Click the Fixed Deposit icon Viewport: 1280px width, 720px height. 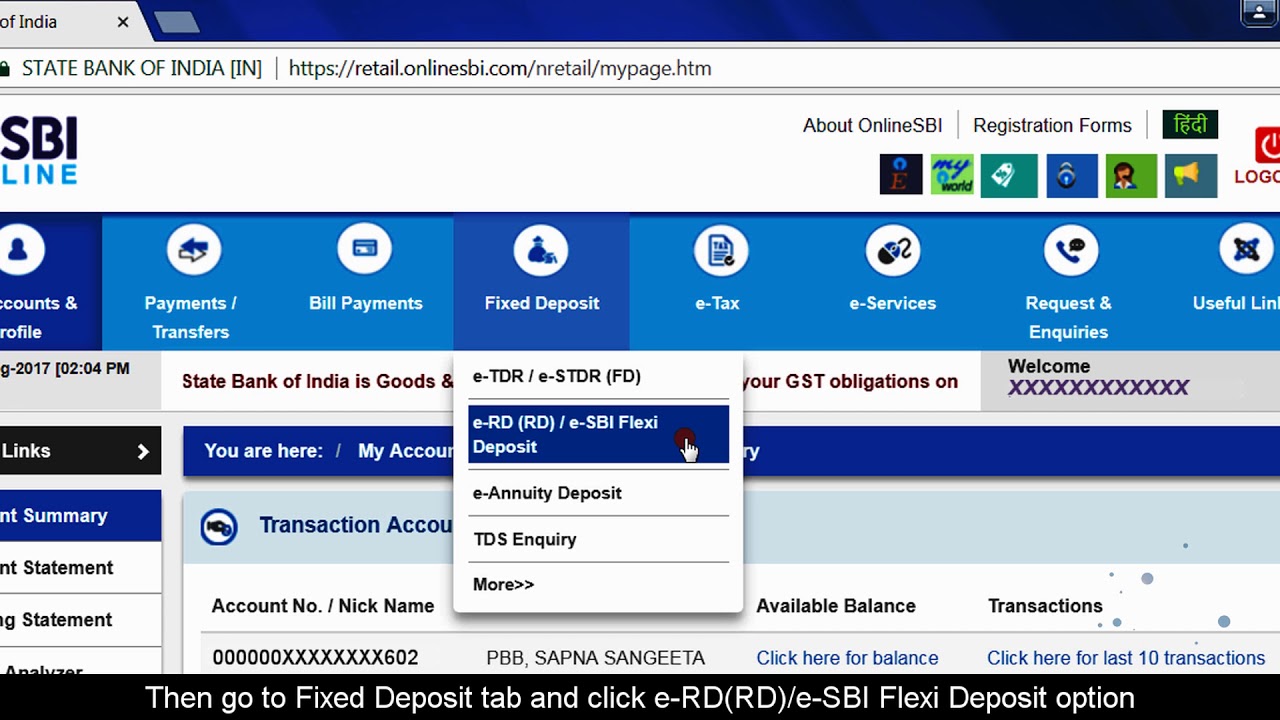tap(541, 250)
